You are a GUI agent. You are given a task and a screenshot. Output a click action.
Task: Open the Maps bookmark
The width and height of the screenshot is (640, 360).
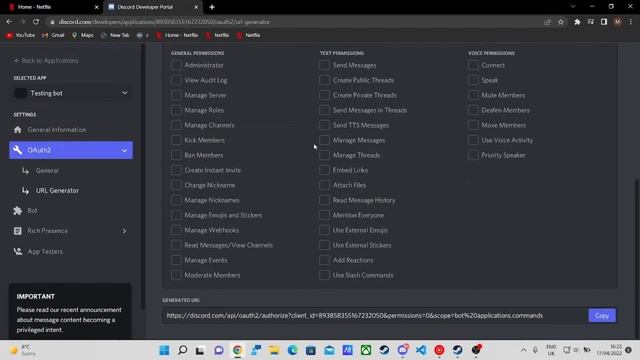click(82, 35)
